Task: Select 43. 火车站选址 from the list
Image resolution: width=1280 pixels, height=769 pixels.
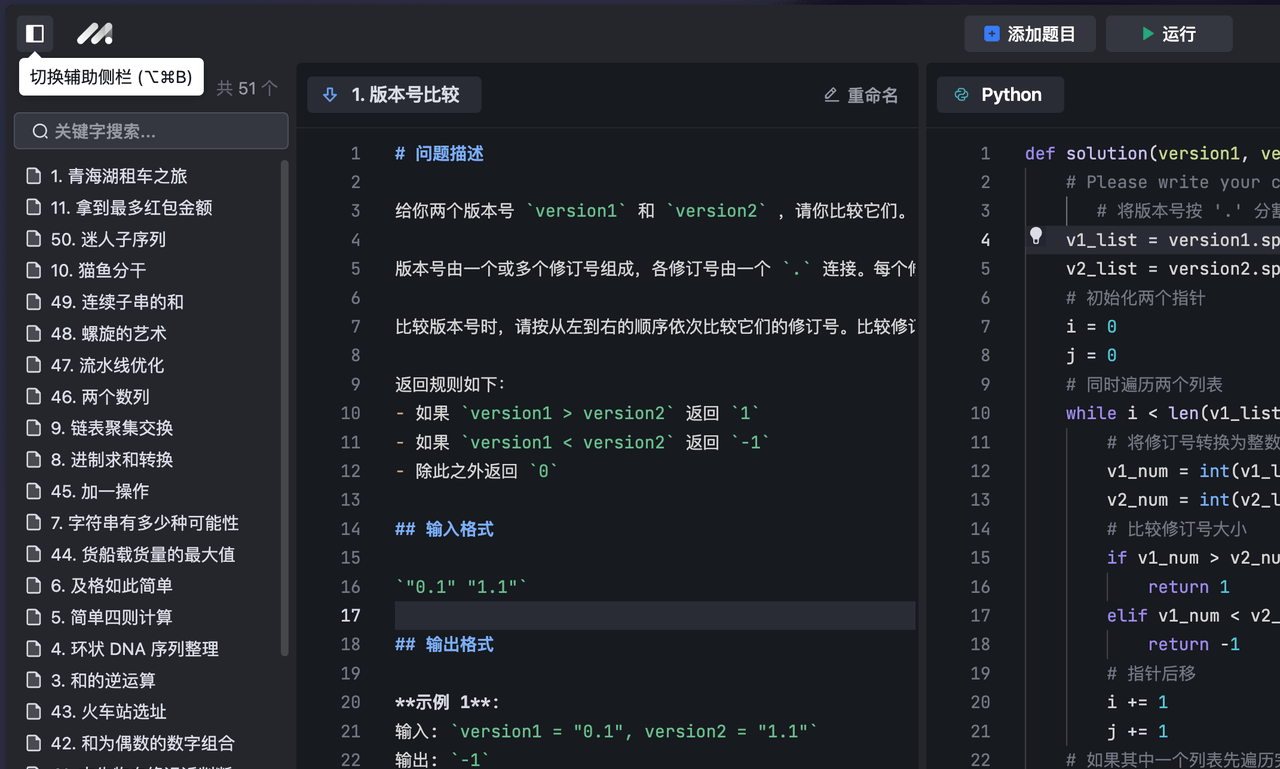Action: pyautogui.click(x=108, y=712)
